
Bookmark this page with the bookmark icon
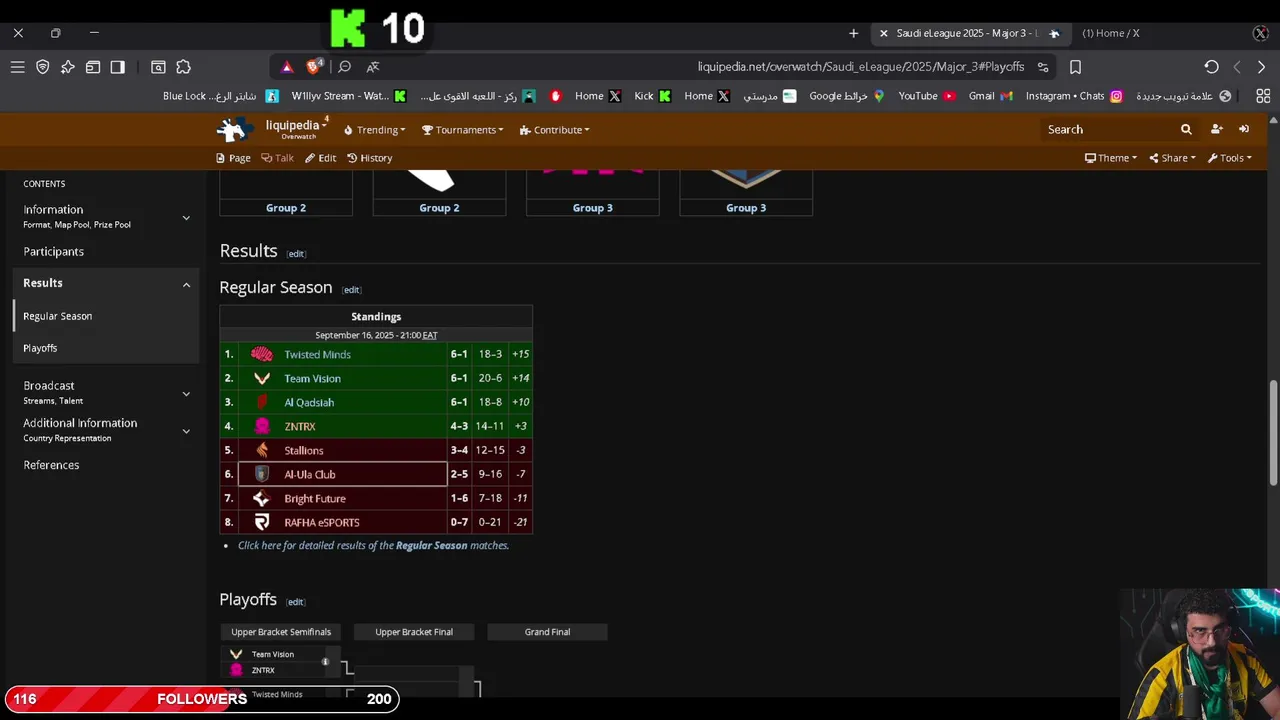(x=1075, y=67)
